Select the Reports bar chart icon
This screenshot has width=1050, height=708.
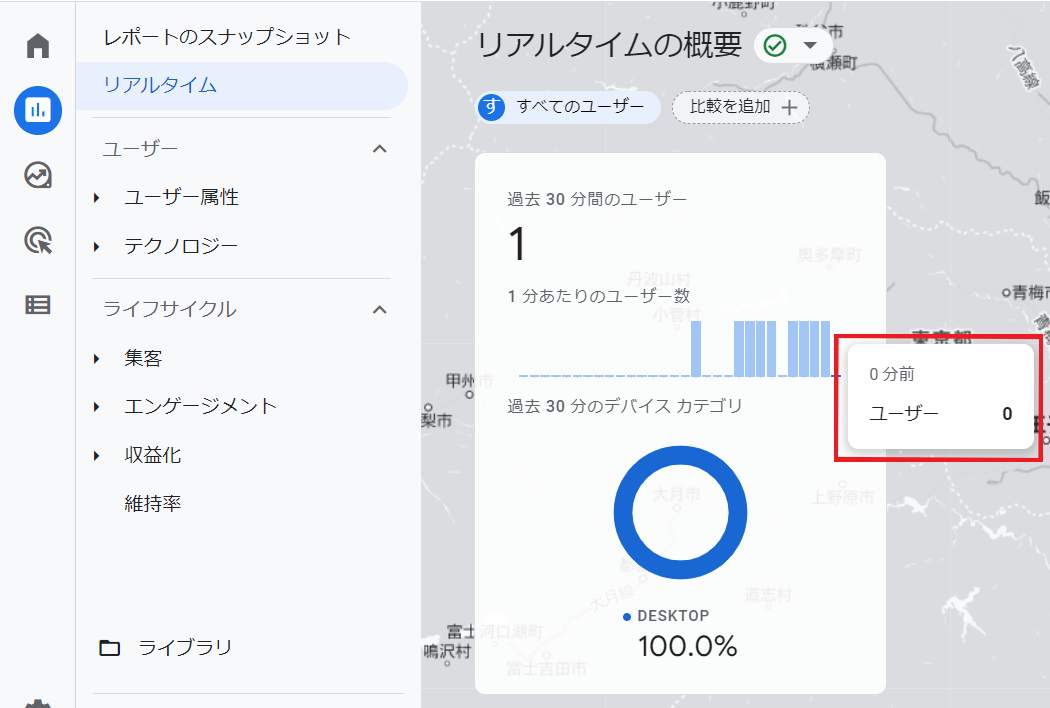(38, 110)
